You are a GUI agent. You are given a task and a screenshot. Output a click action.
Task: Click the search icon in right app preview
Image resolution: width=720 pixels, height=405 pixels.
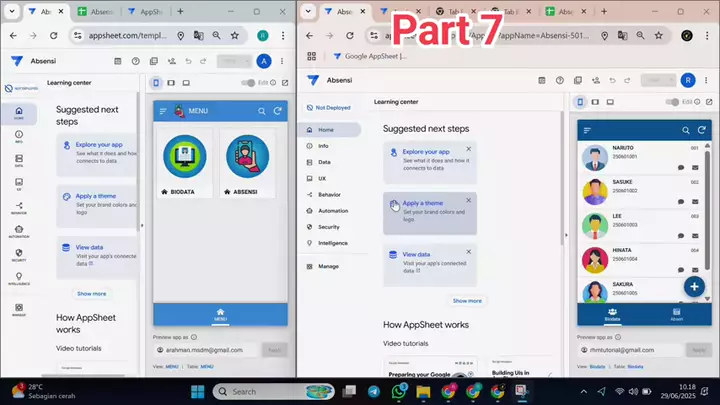click(686, 130)
